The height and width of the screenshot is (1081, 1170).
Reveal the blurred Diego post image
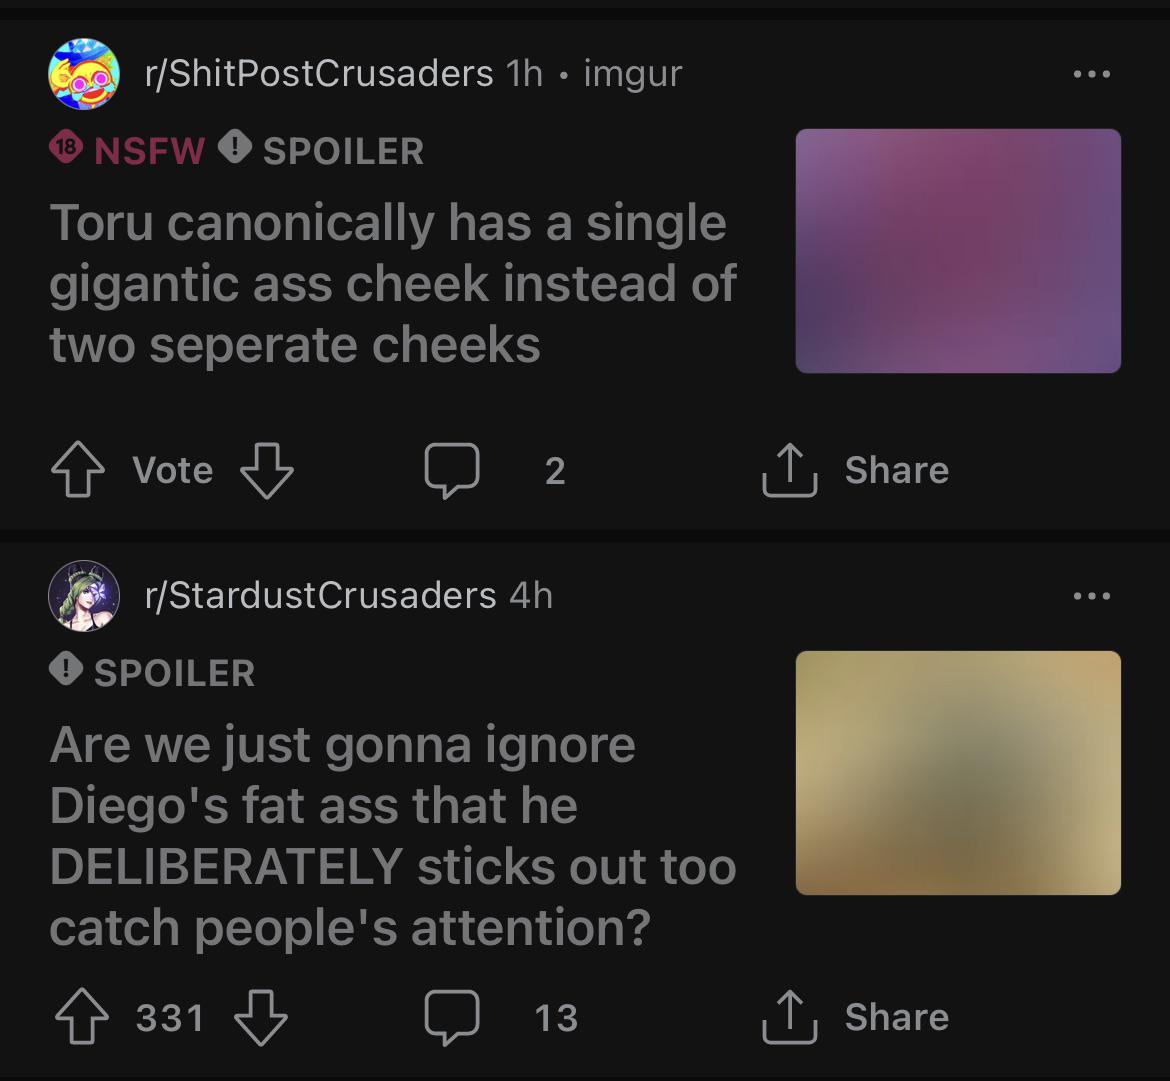957,771
